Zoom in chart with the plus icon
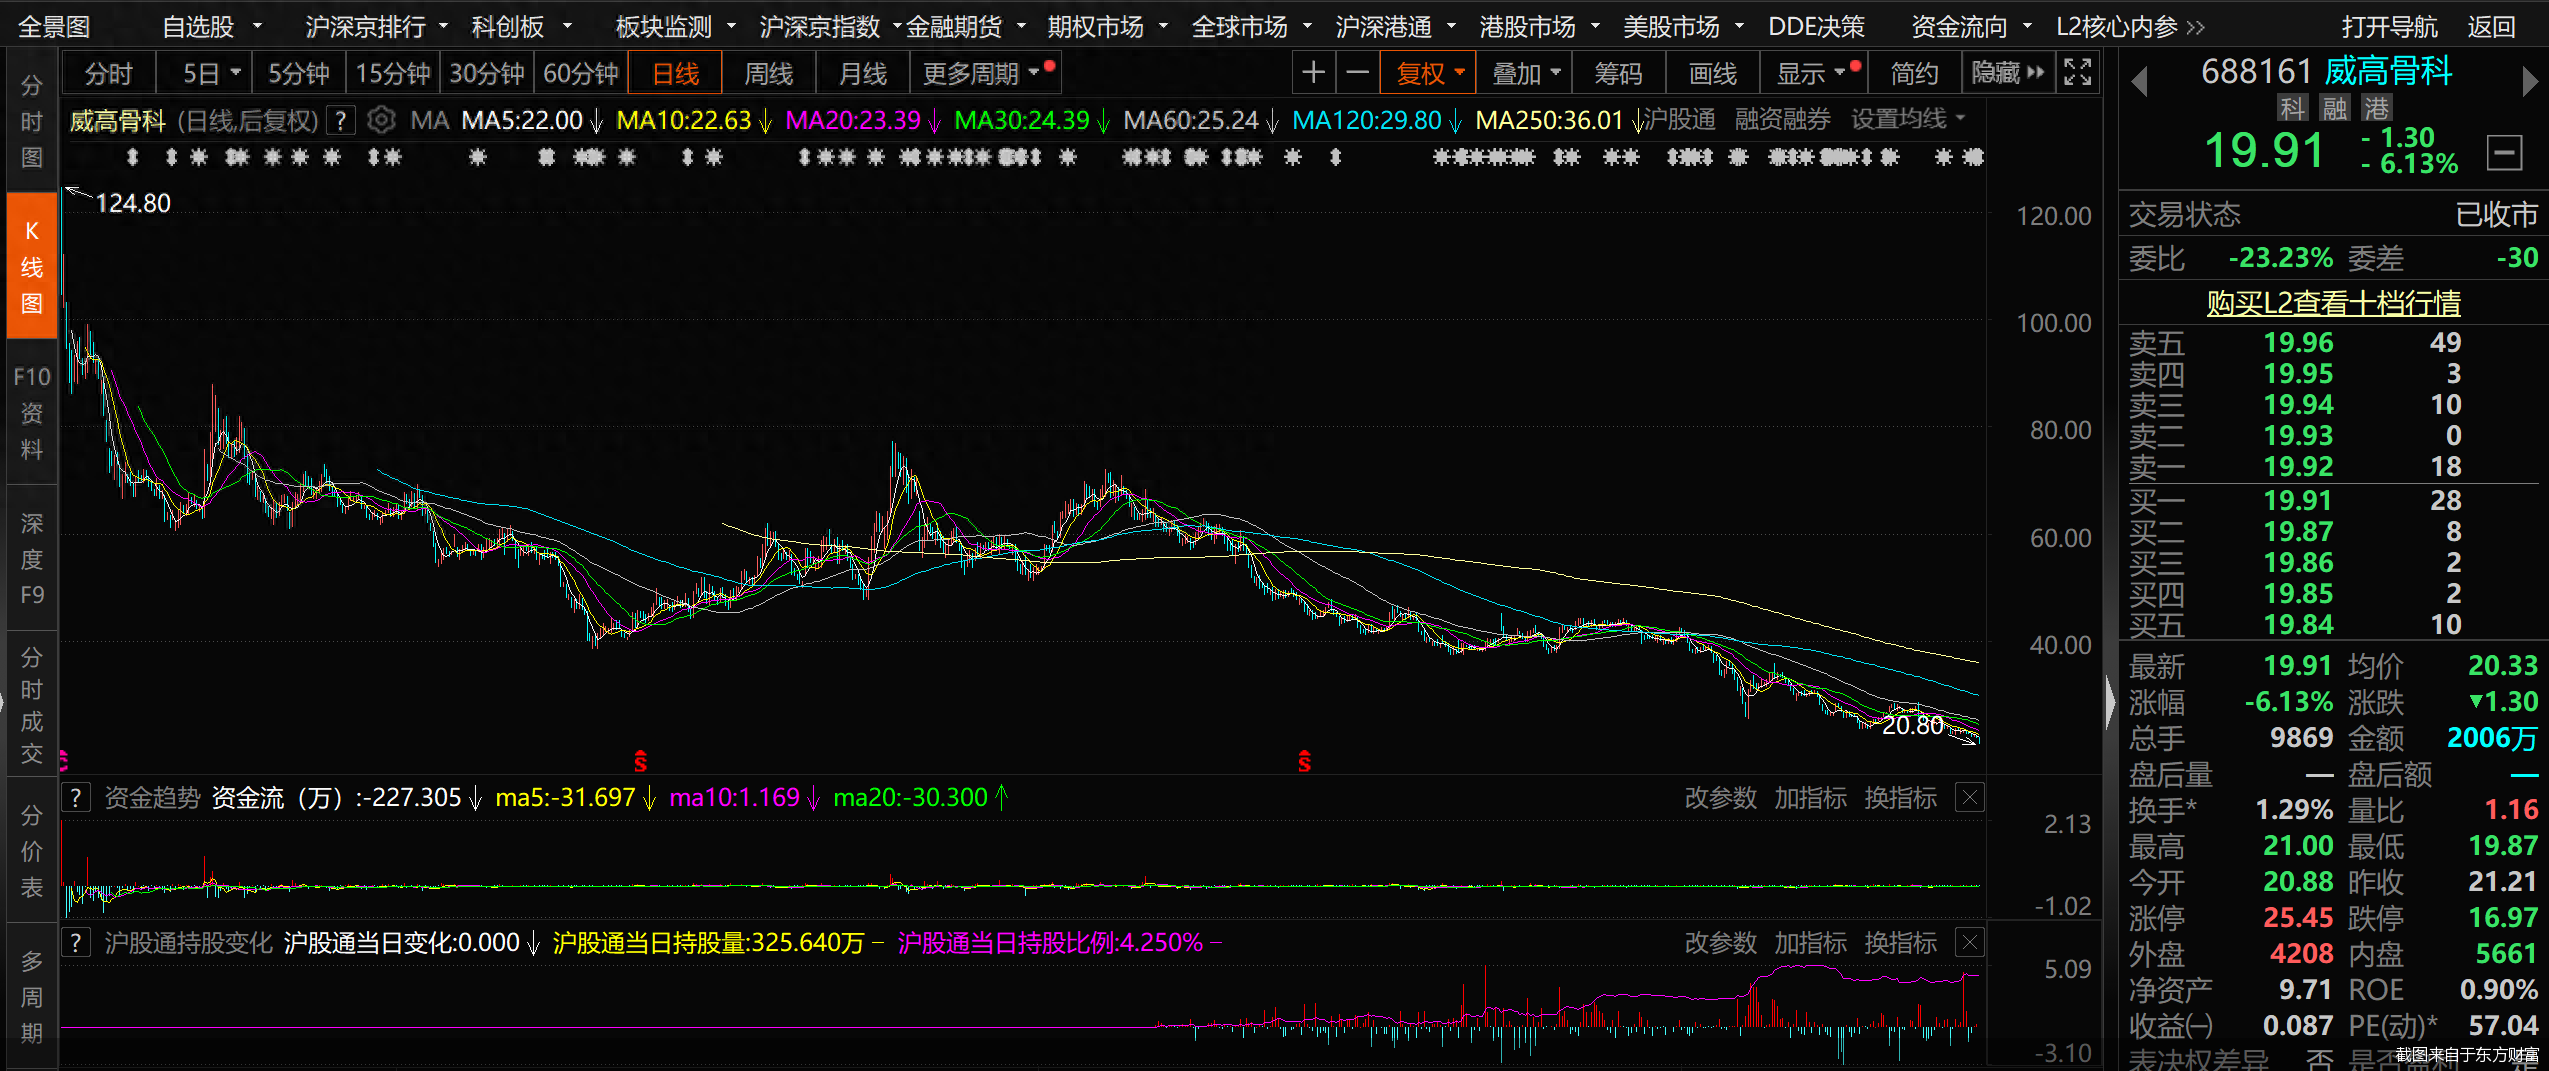The image size is (2549, 1071). pyautogui.click(x=1313, y=73)
